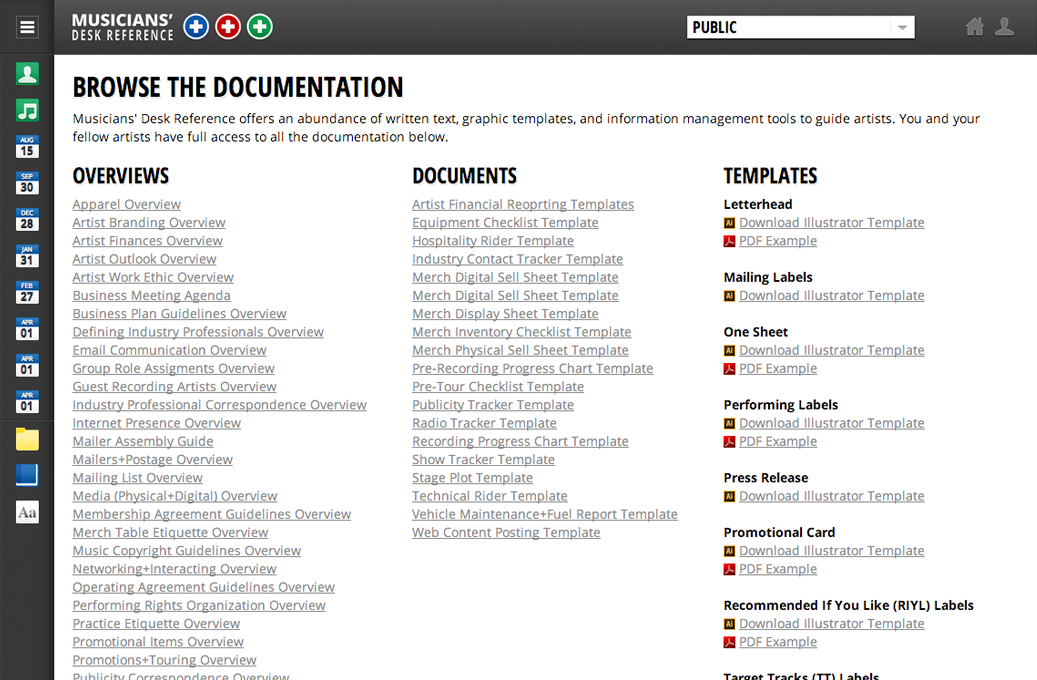Open Stage Plot Template link
The width and height of the screenshot is (1037, 680).
(472, 478)
